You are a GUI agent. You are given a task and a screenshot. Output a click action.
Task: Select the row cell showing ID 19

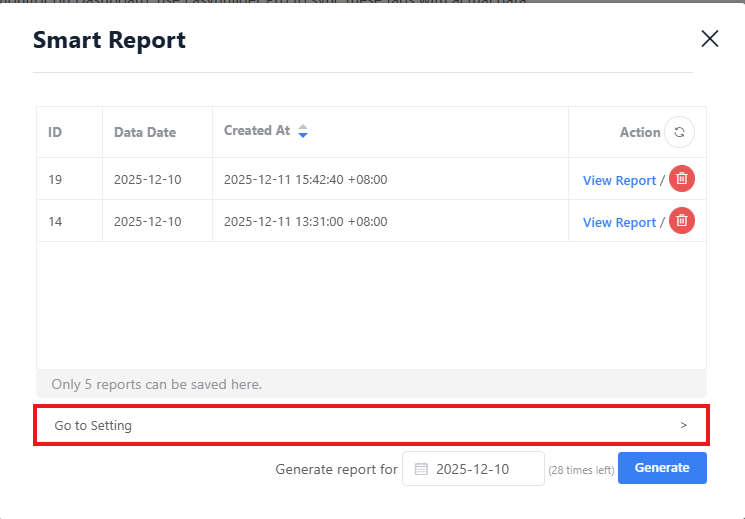56,180
